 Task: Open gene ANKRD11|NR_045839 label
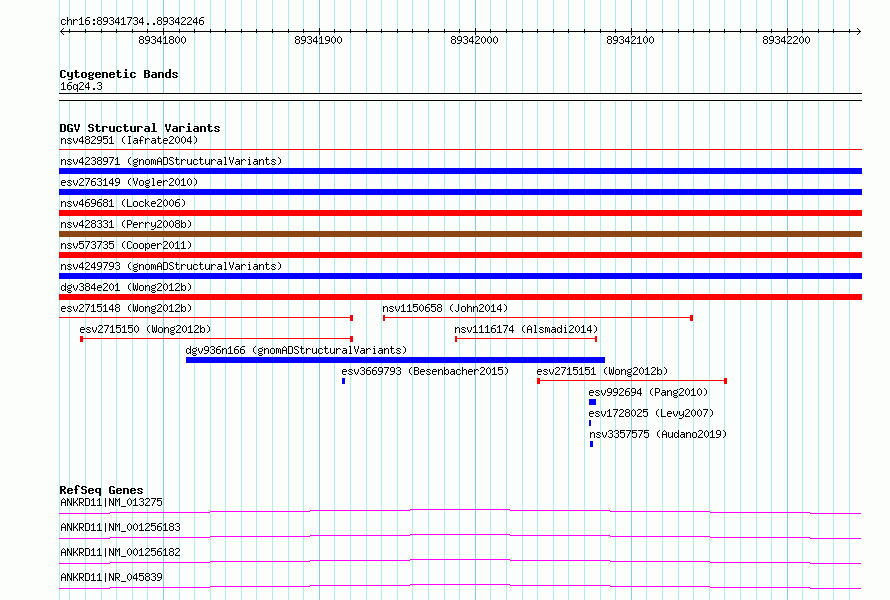[x=111, y=577]
